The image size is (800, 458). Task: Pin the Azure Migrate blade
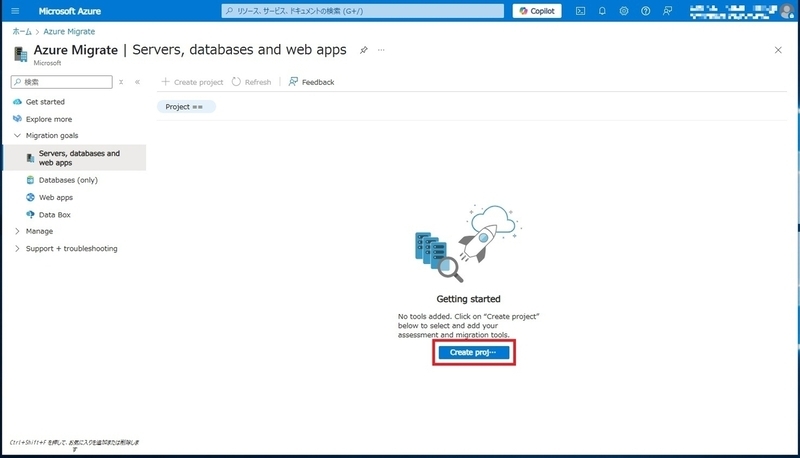(x=363, y=50)
